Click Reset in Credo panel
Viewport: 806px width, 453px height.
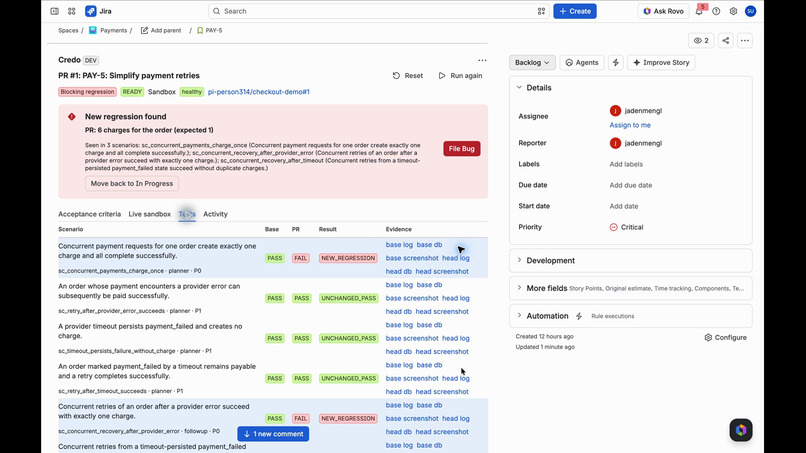pos(408,76)
